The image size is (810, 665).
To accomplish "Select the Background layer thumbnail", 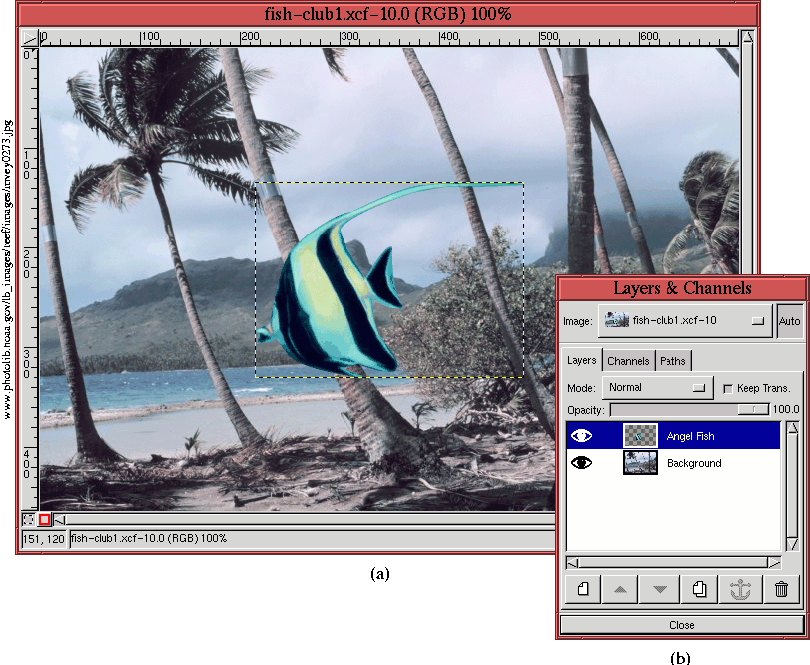I will [x=640, y=463].
